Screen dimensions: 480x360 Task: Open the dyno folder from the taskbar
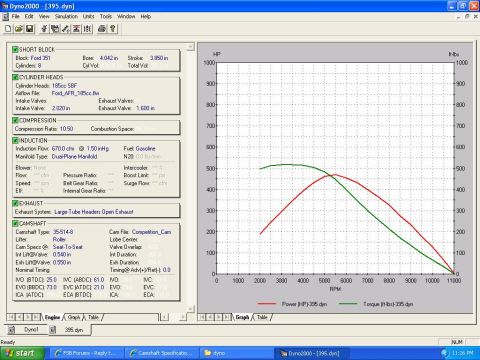(237, 353)
